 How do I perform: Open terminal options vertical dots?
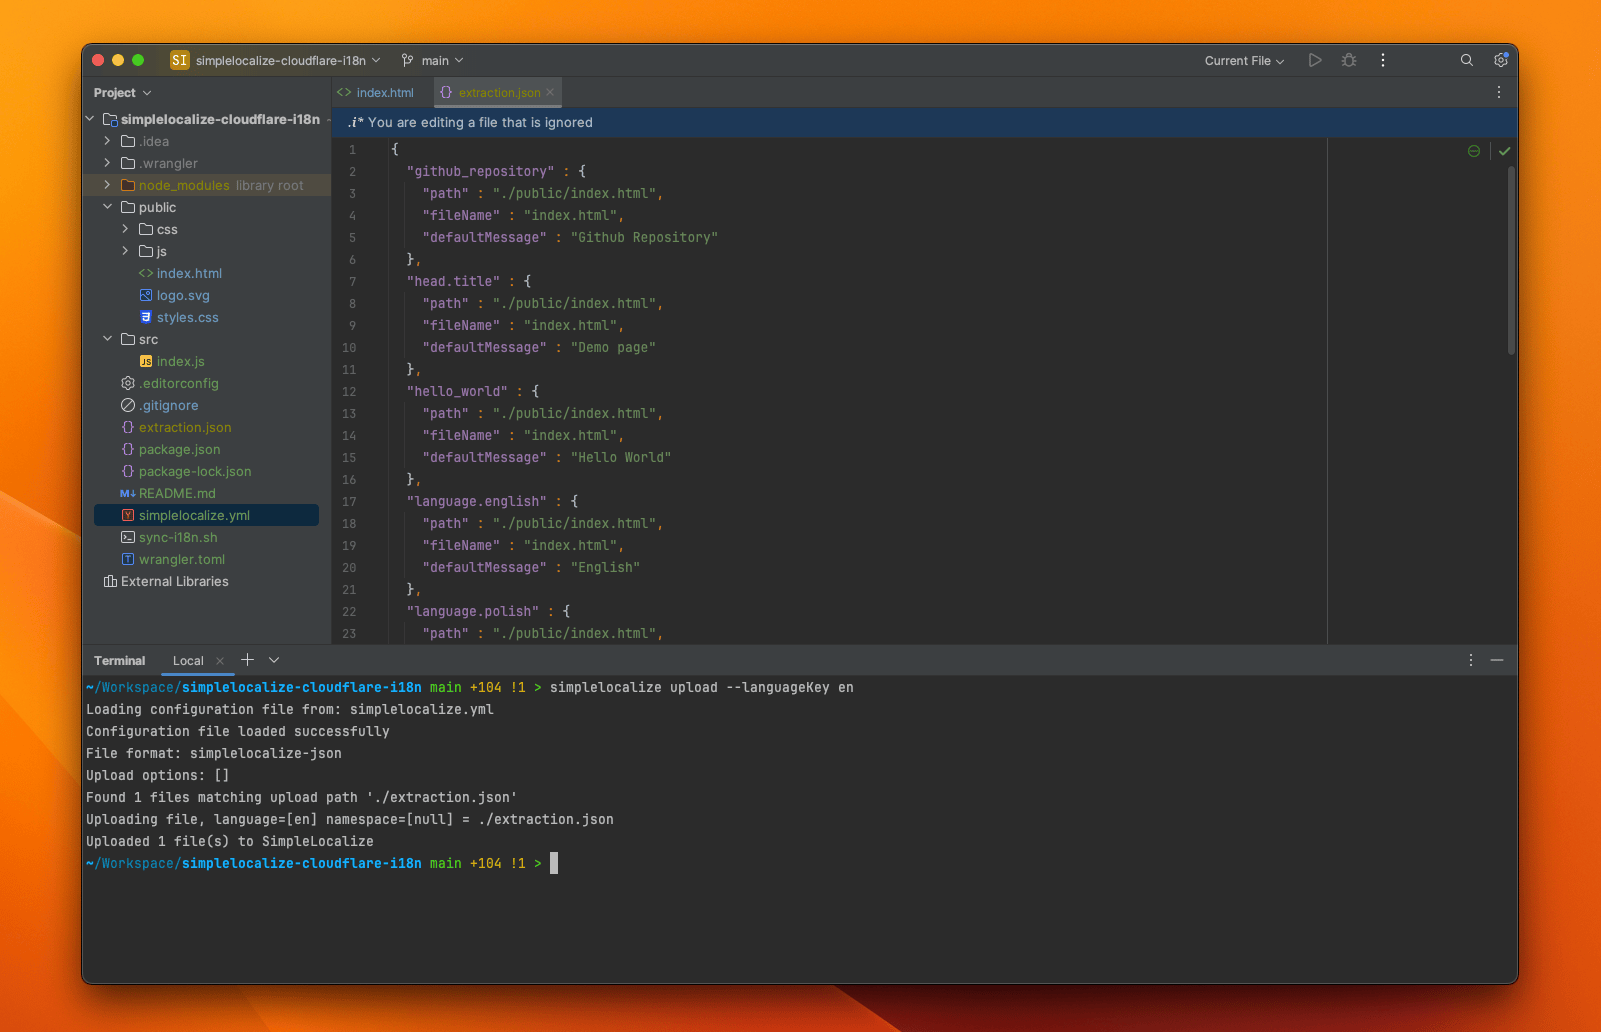pos(1471,660)
